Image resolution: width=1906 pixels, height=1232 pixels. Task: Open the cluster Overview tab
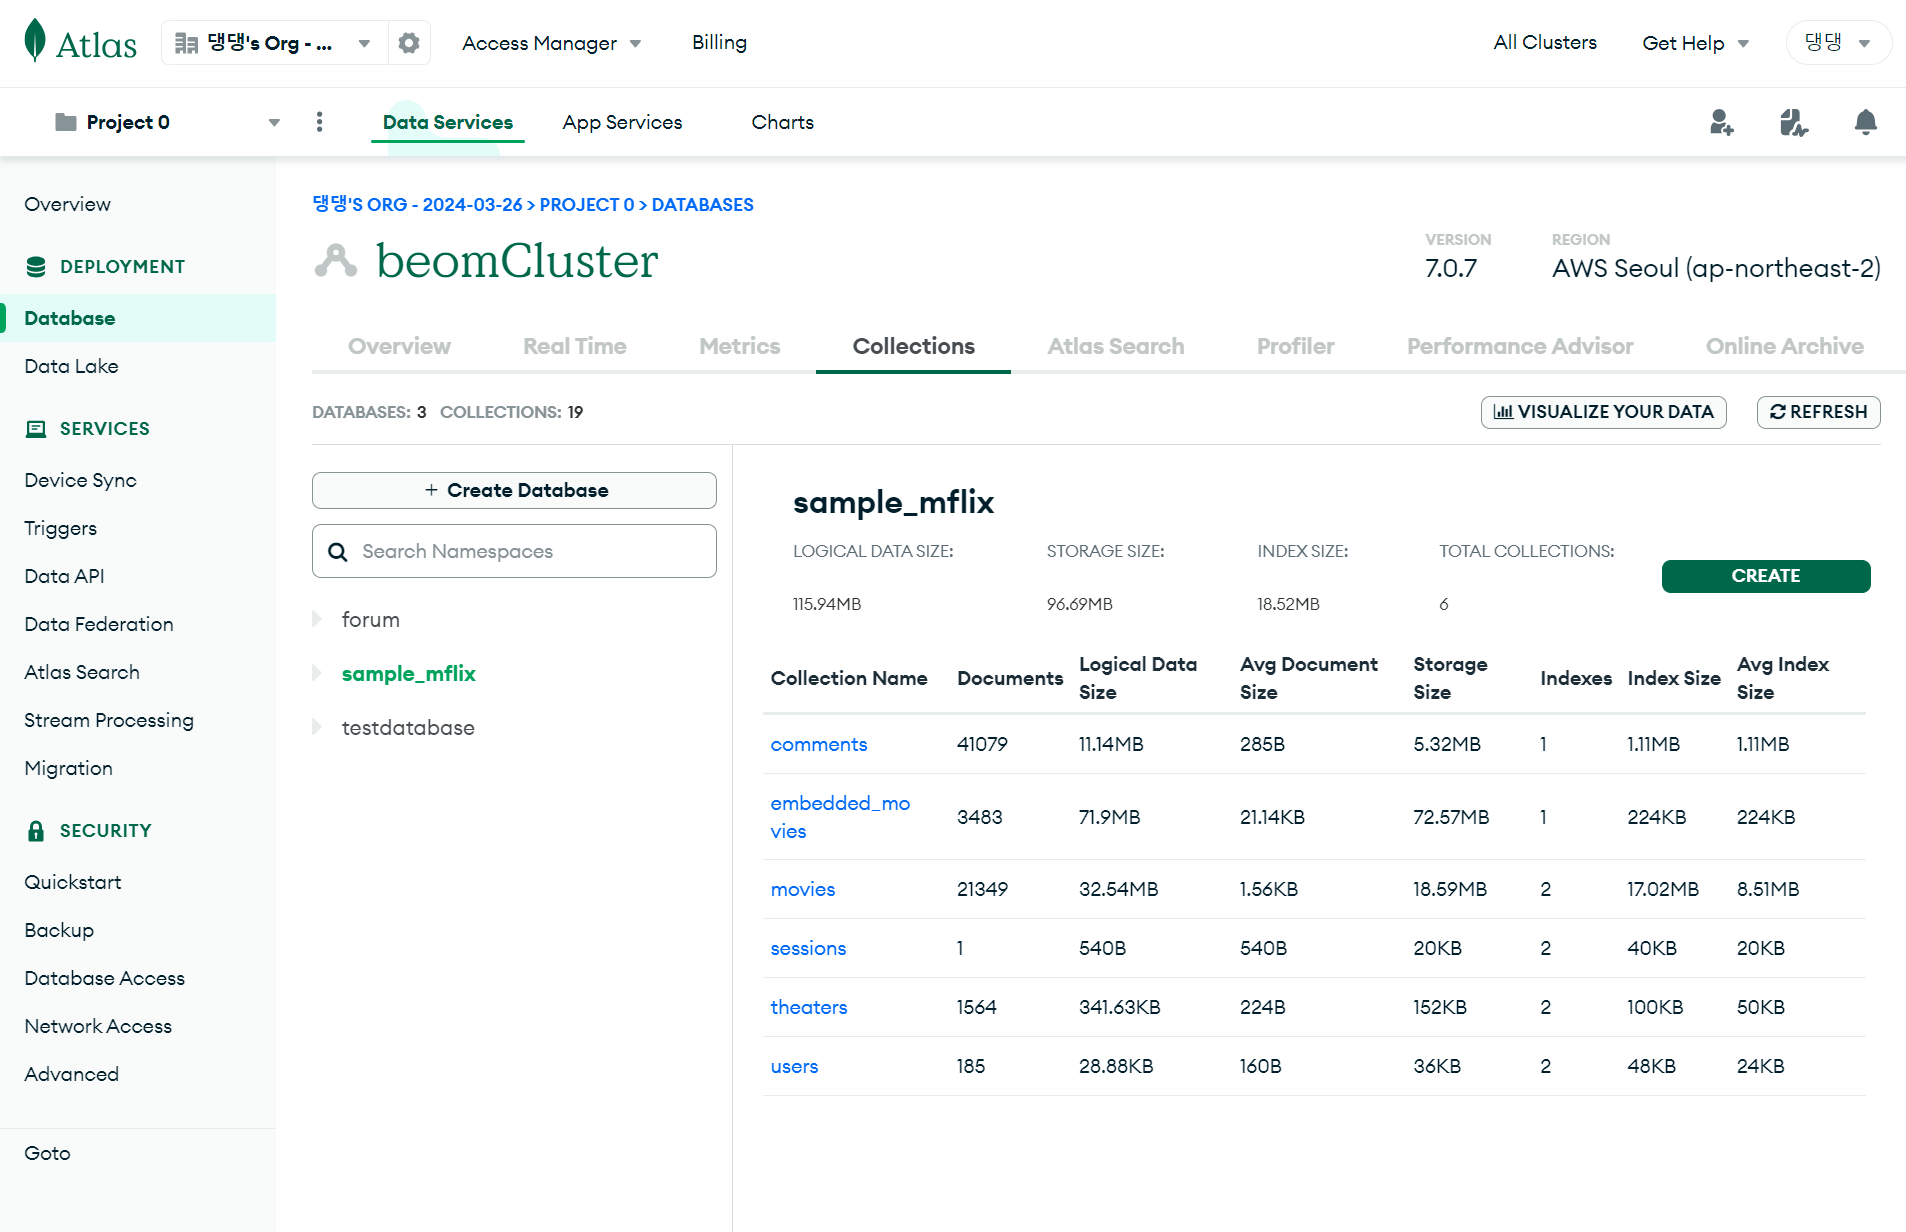pyautogui.click(x=399, y=346)
